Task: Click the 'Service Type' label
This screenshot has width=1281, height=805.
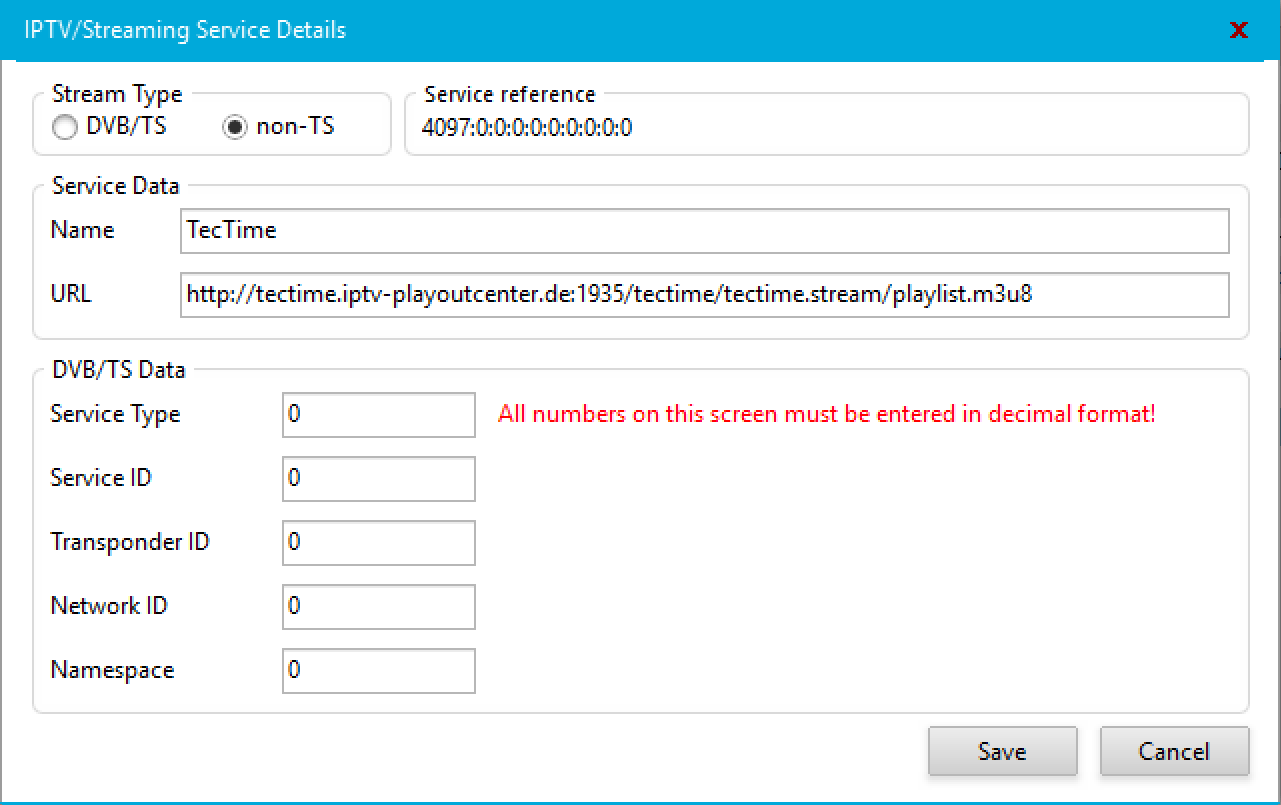Action: pos(116,414)
